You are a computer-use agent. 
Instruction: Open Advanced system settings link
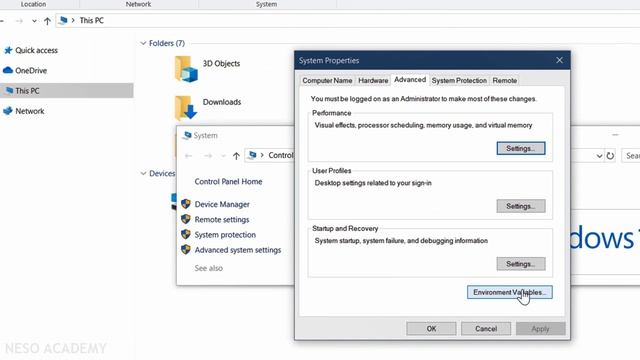click(x=238, y=250)
